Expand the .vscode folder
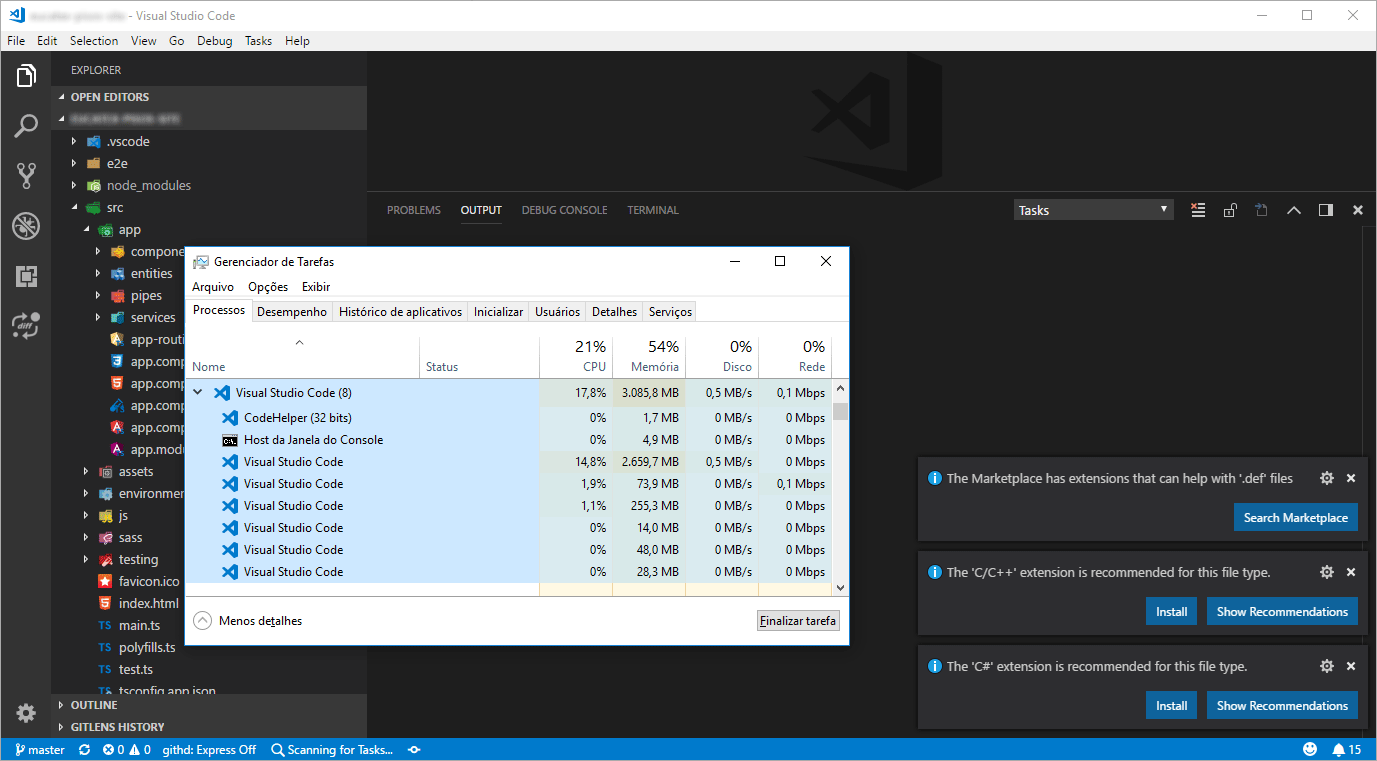The height and width of the screenshot is (761, 1377). pyautogui.click(x=209, y=141)
